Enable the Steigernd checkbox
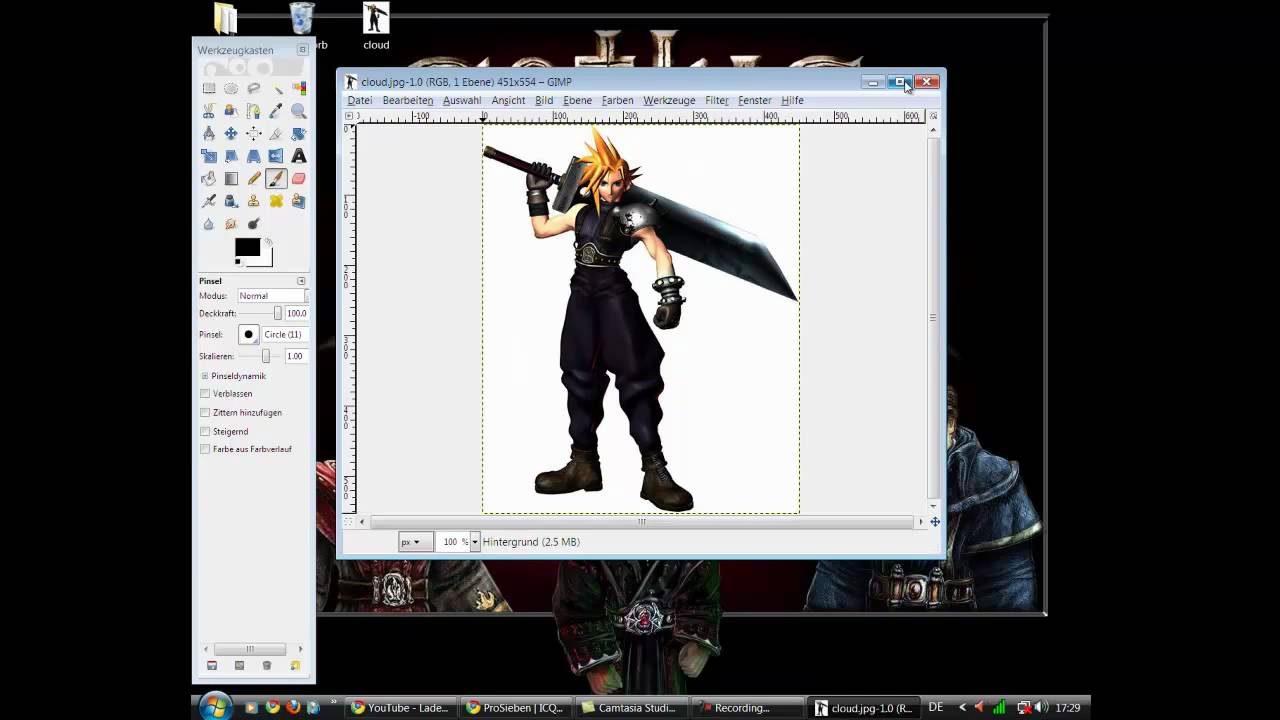 [205, 431]
